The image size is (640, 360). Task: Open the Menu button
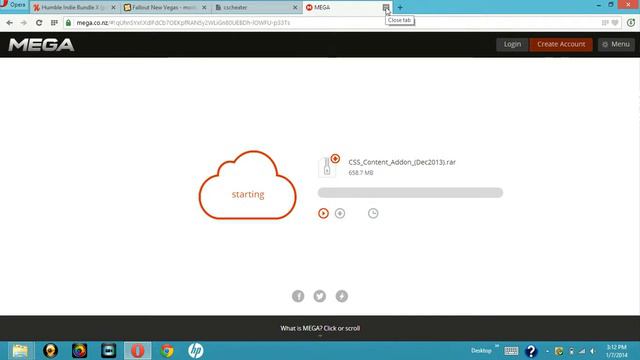tap(616, 44)
